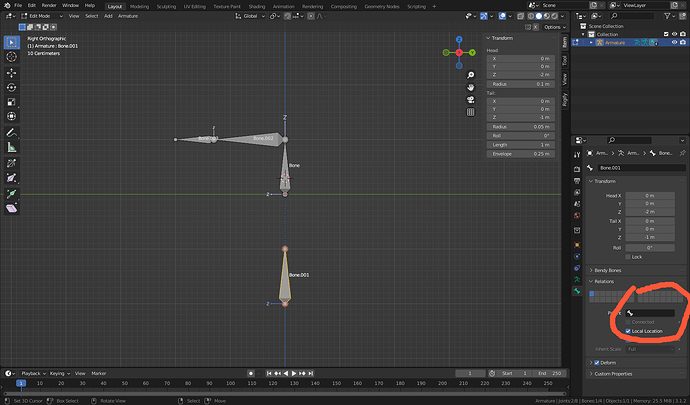Toggle the Deform checkbox
The width and height of the screenshot is (690, 405).
[x=597, y=363]
